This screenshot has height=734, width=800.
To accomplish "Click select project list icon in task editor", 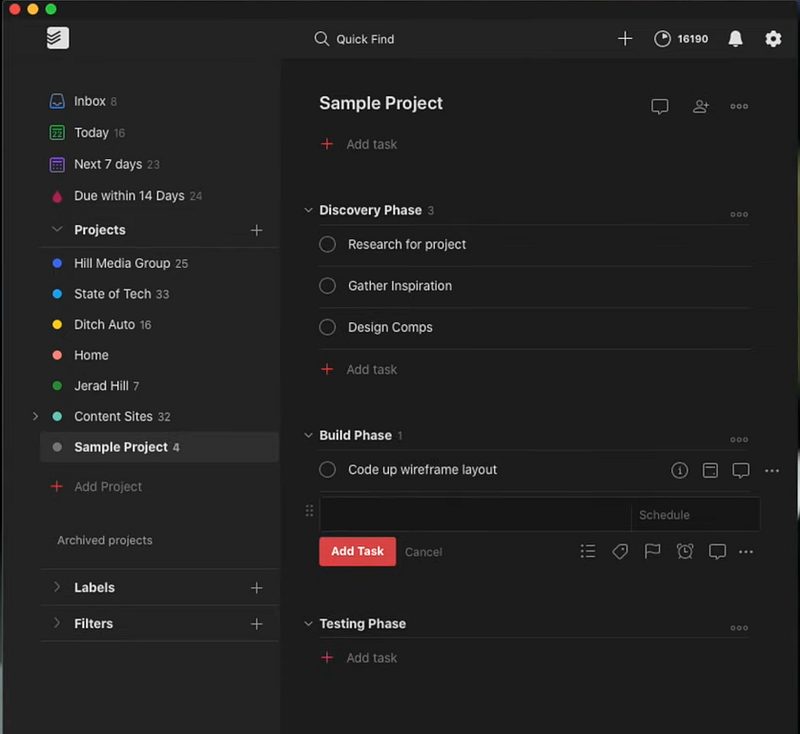I will (588, 551).
